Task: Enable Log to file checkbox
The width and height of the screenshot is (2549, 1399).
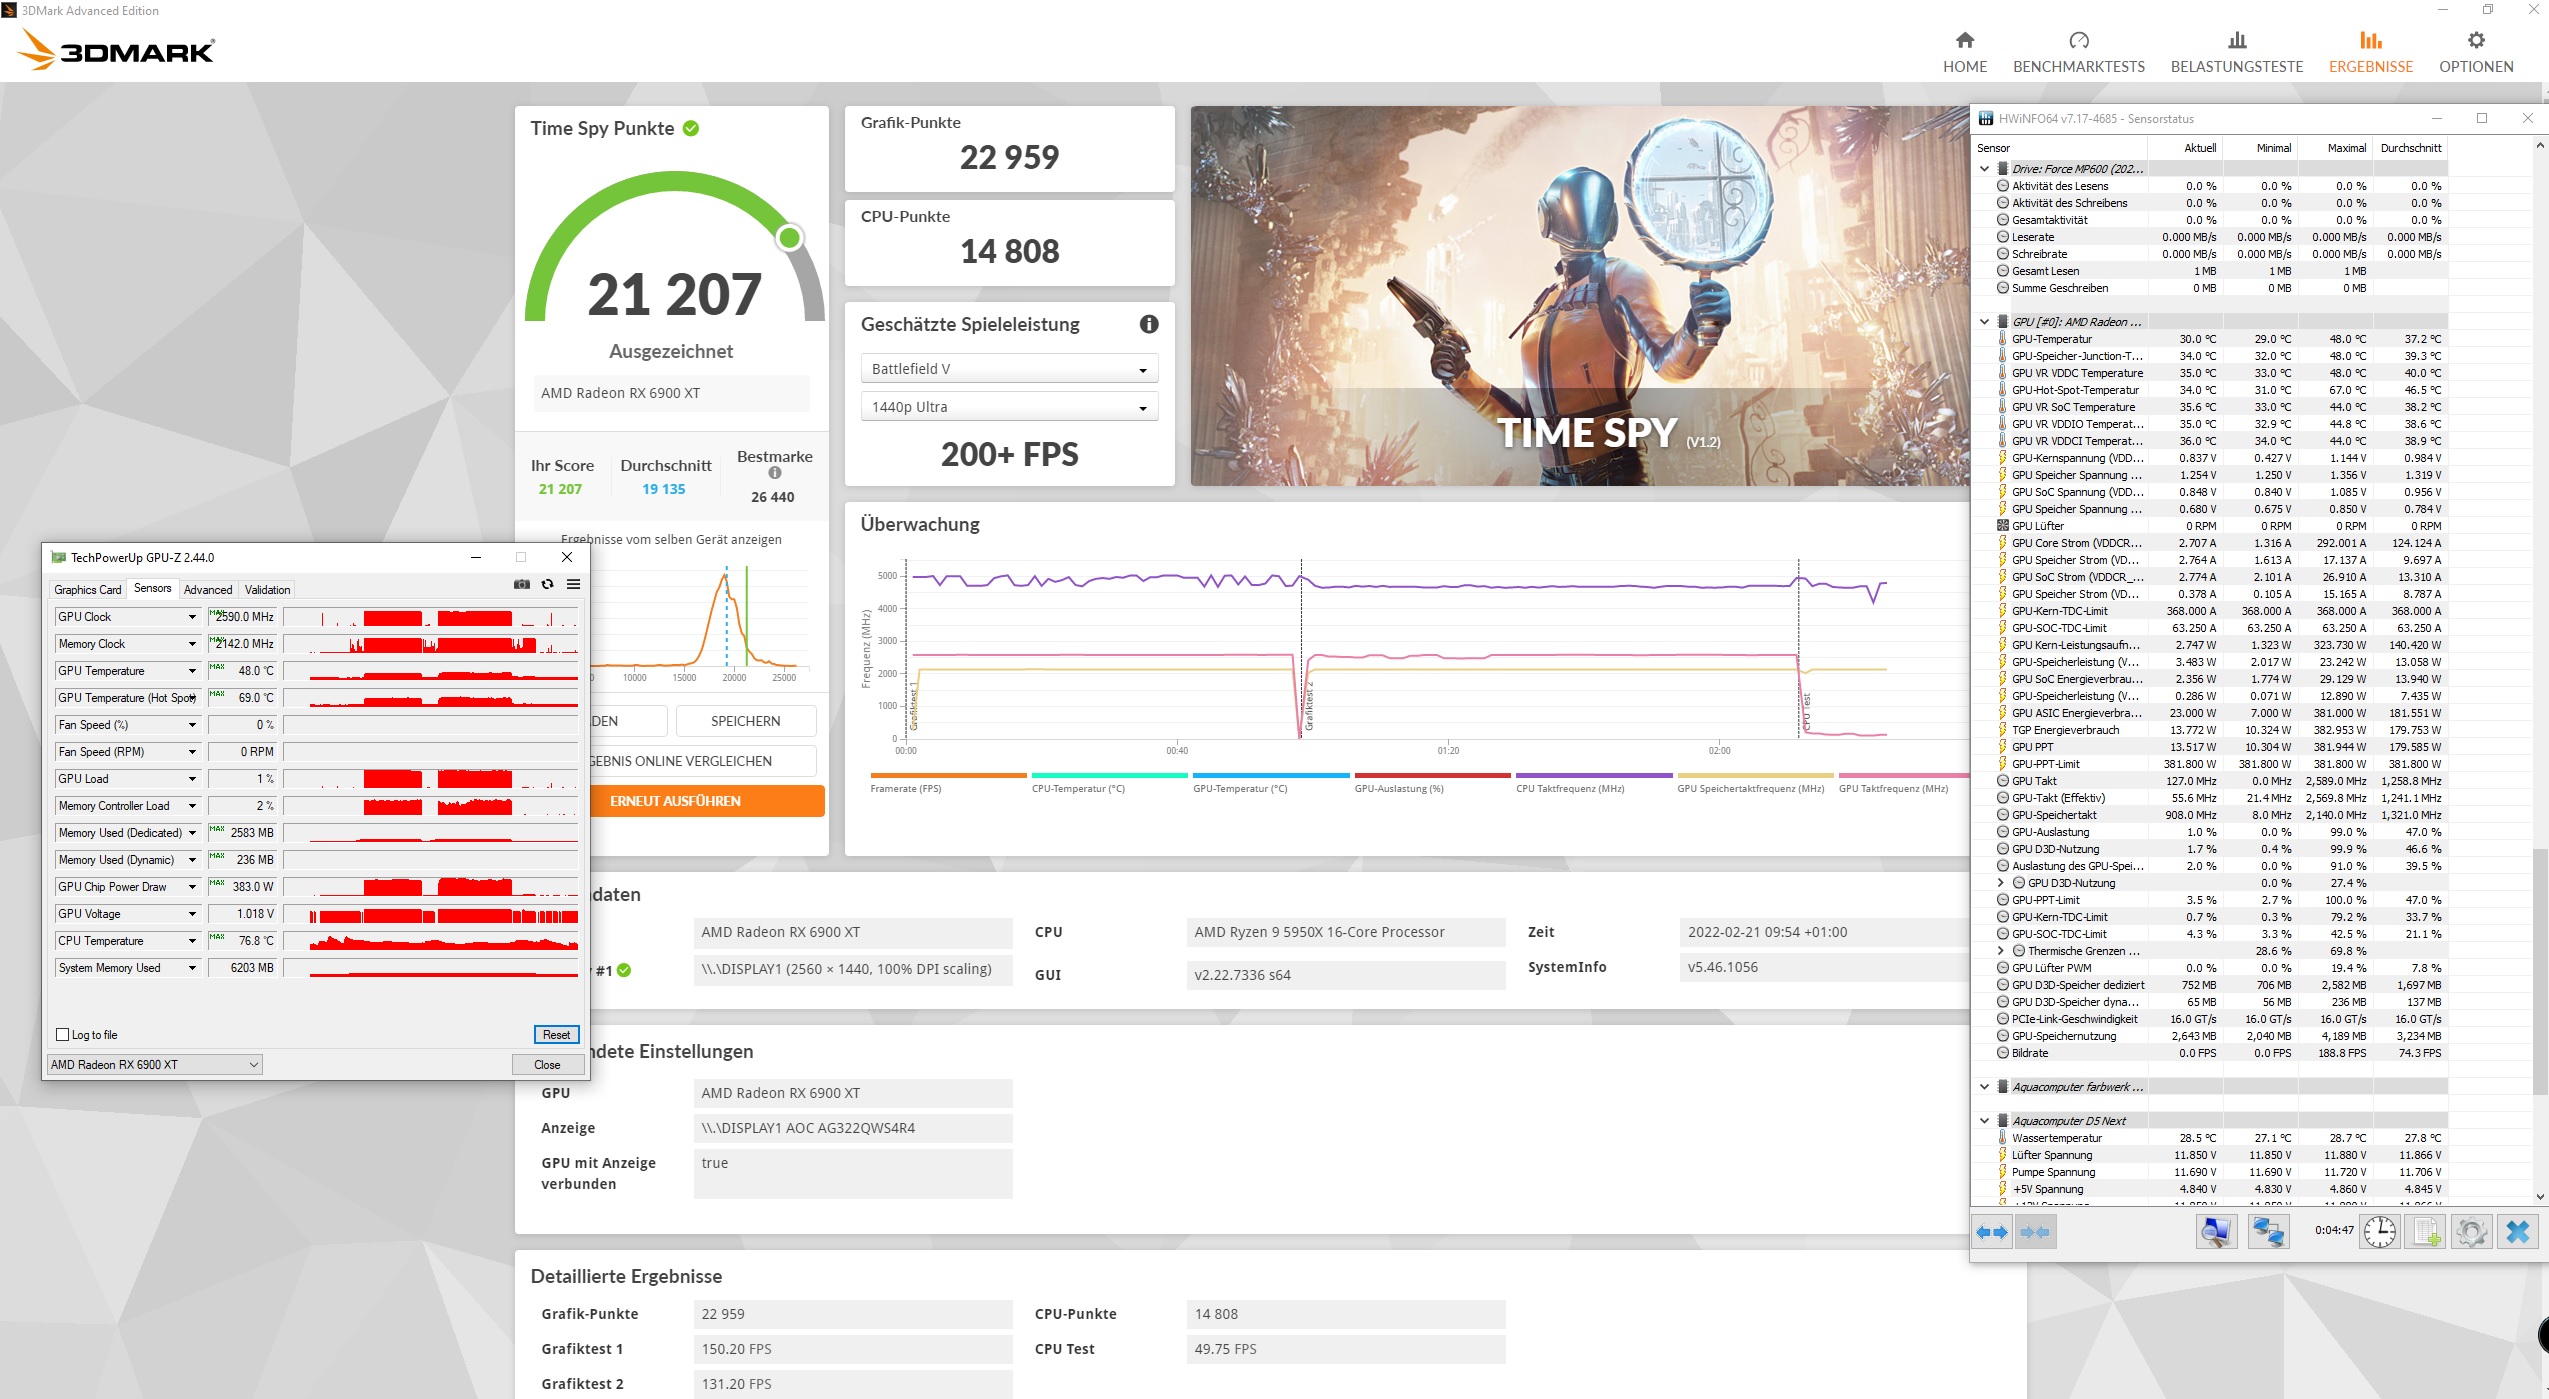Action: (x=63, y=1035)
